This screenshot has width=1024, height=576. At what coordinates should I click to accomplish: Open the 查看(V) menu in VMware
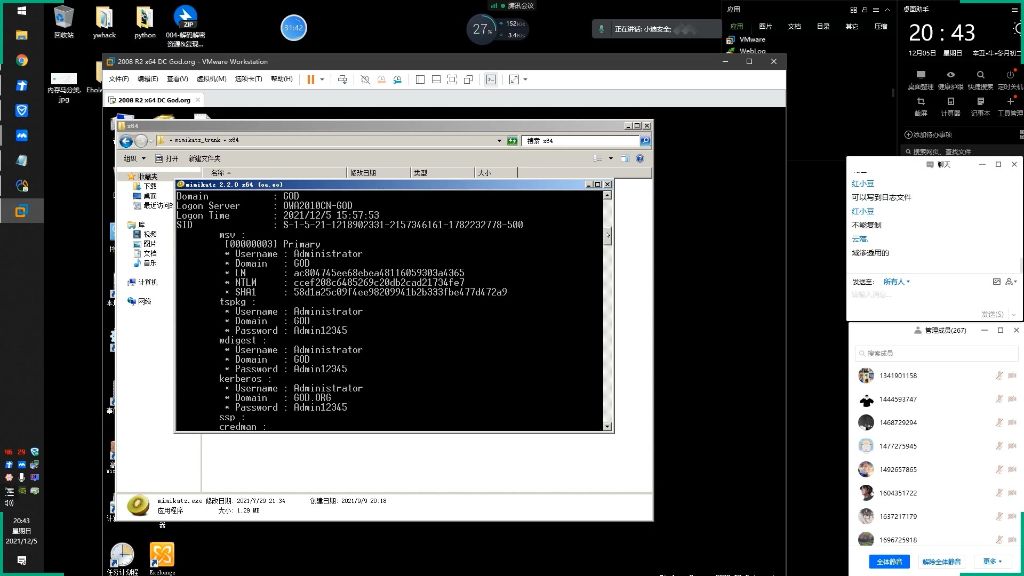pyautogui.click(x=177, y=79)
